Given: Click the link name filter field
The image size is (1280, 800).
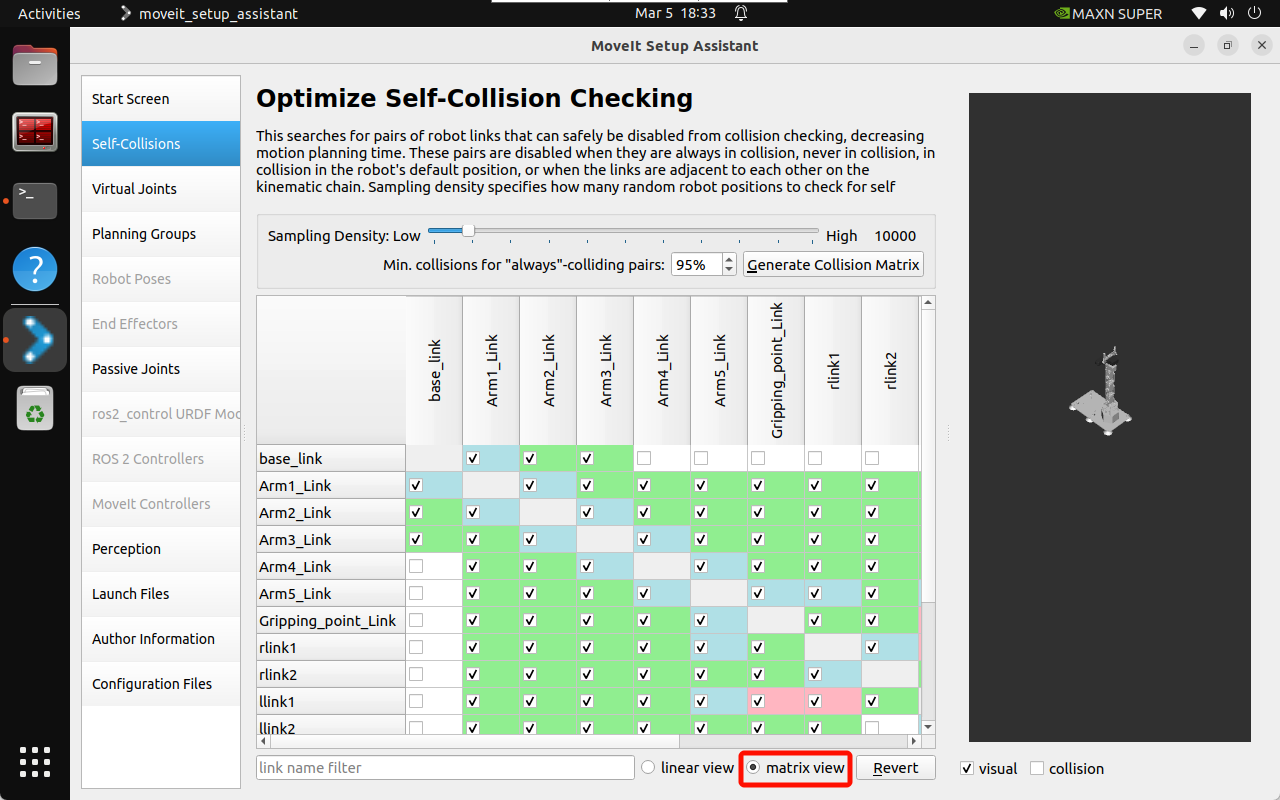Looking at the screenshot, I should point(445,768).
